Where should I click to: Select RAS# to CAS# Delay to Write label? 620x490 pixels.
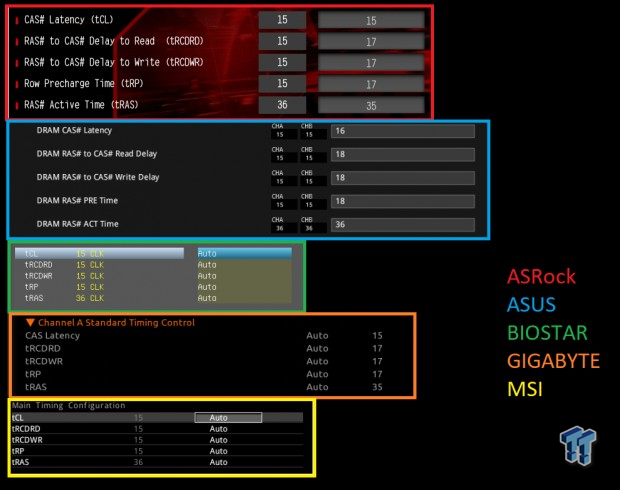(113, 62)
